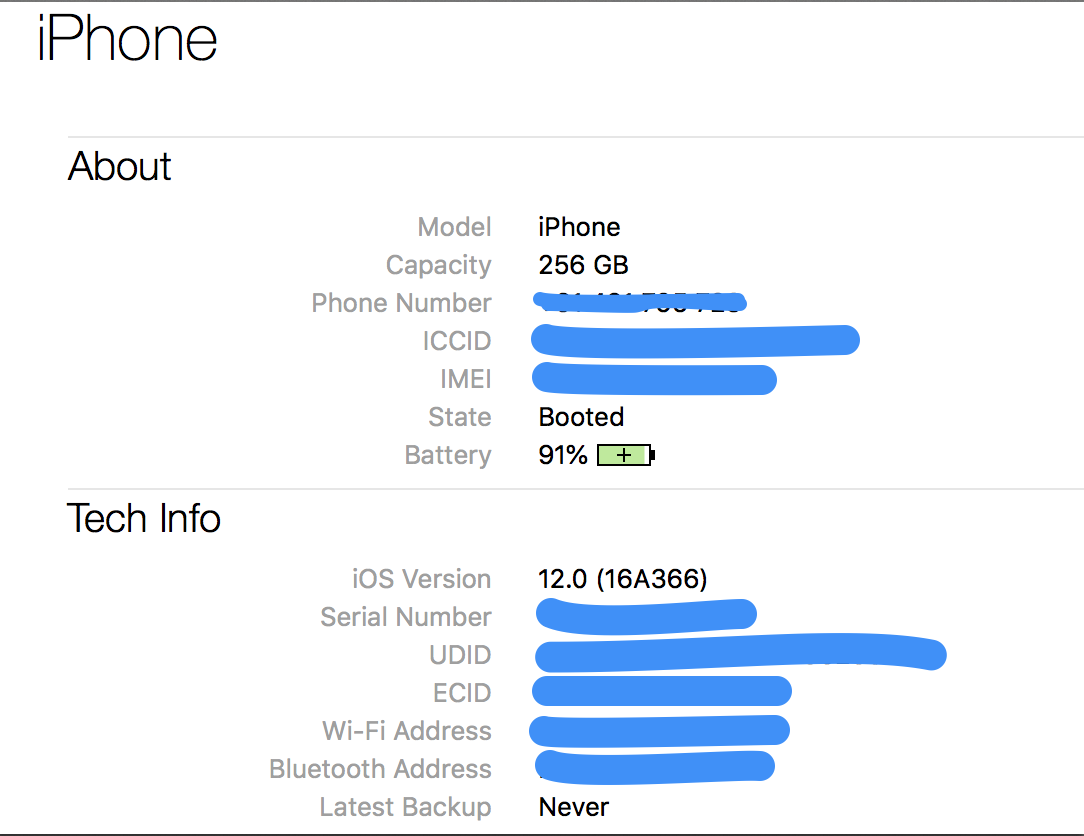Select the iOS version 12.0 (16A366) text

click(x=622, y=579)
